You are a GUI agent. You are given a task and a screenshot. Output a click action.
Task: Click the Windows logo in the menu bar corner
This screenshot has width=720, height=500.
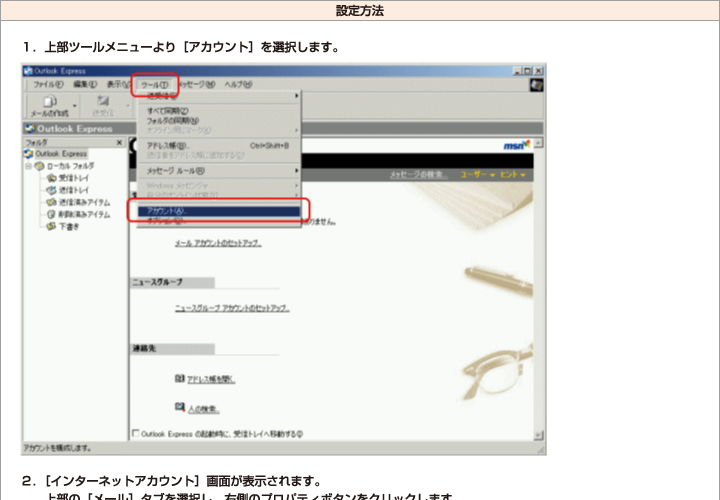click(536, 84)
